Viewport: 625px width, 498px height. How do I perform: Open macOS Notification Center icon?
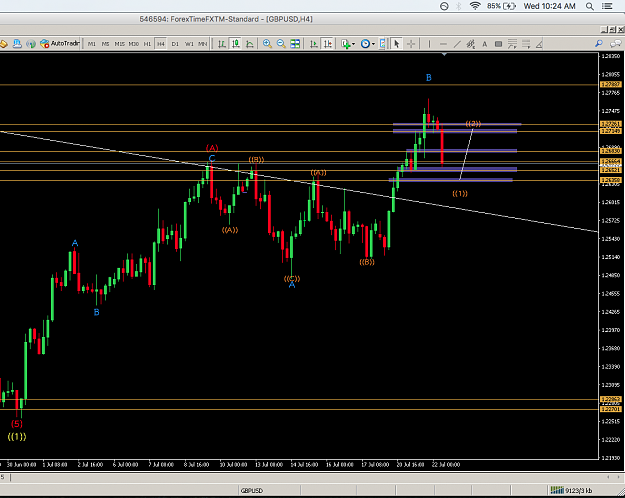607,6
